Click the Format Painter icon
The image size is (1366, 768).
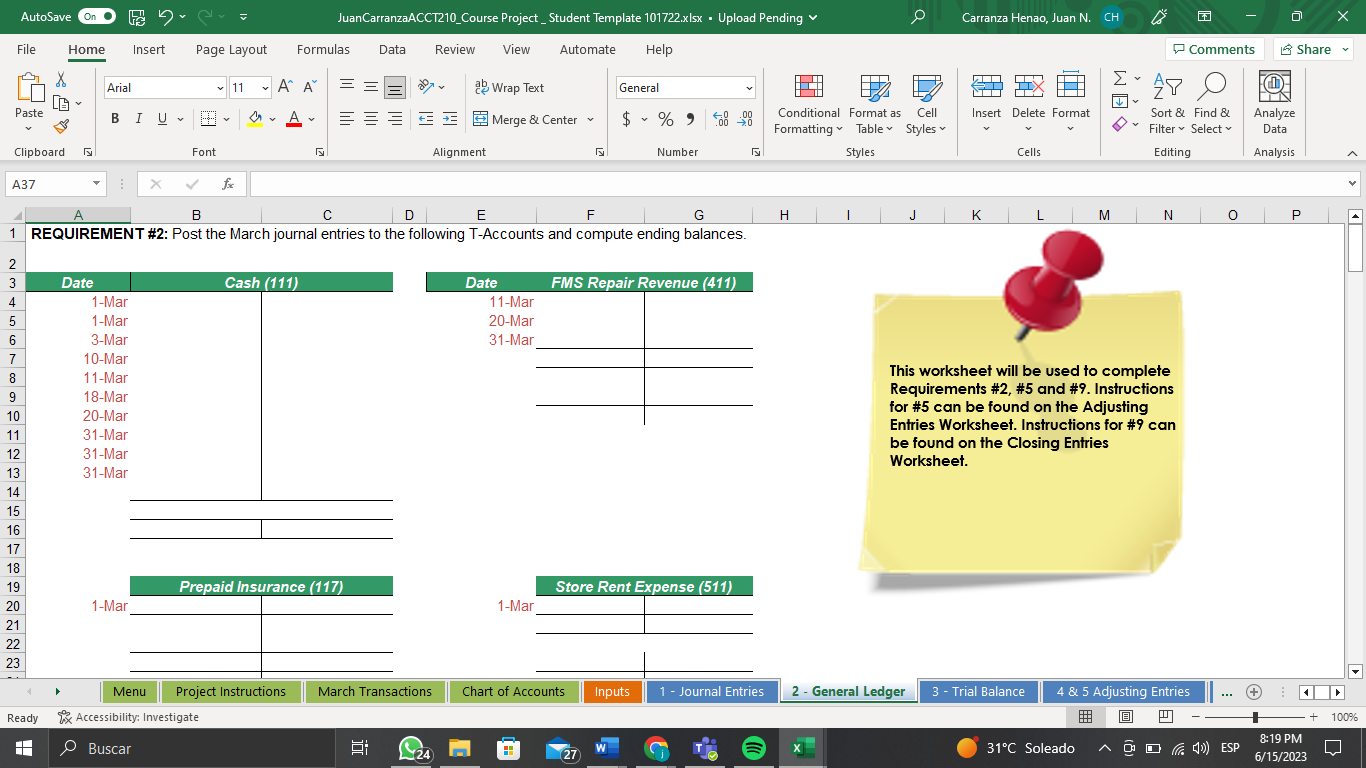click(x=59, y=126)
